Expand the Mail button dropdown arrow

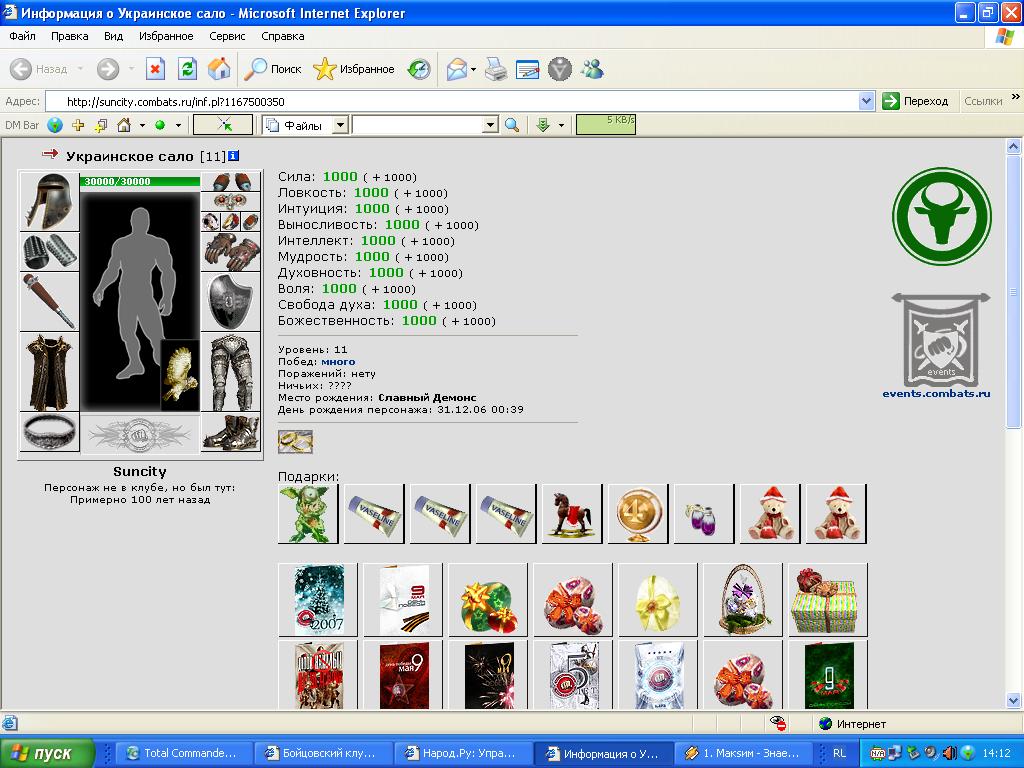[473, 69]
